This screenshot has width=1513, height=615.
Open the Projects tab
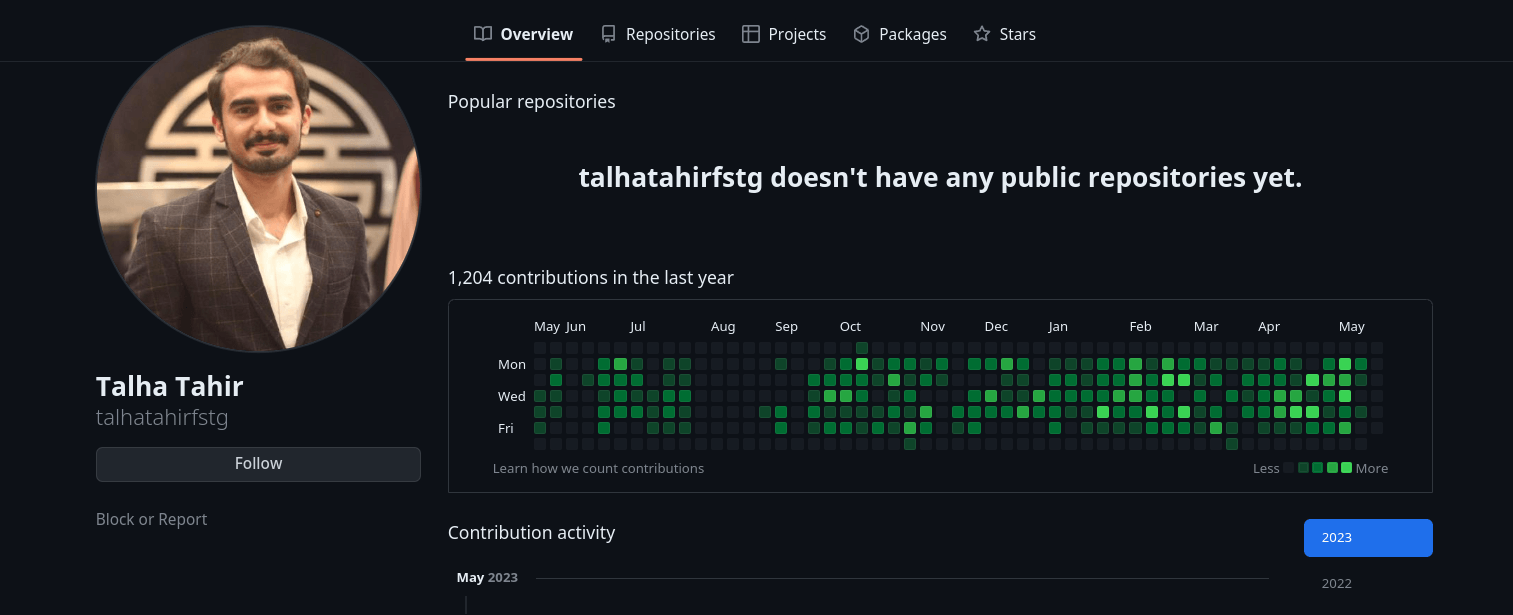(x=784, y=34)
